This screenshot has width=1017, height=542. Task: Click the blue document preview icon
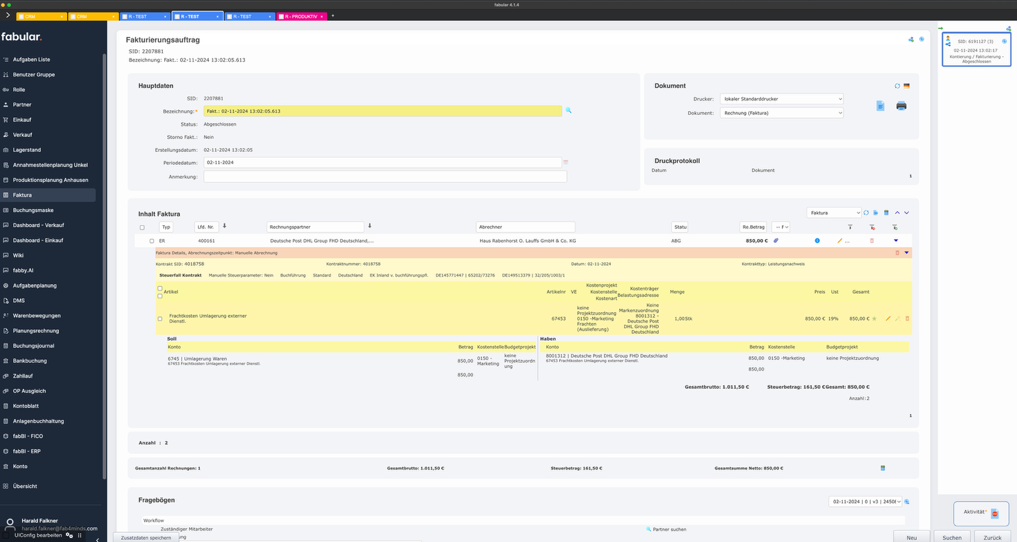click(880, 106)
